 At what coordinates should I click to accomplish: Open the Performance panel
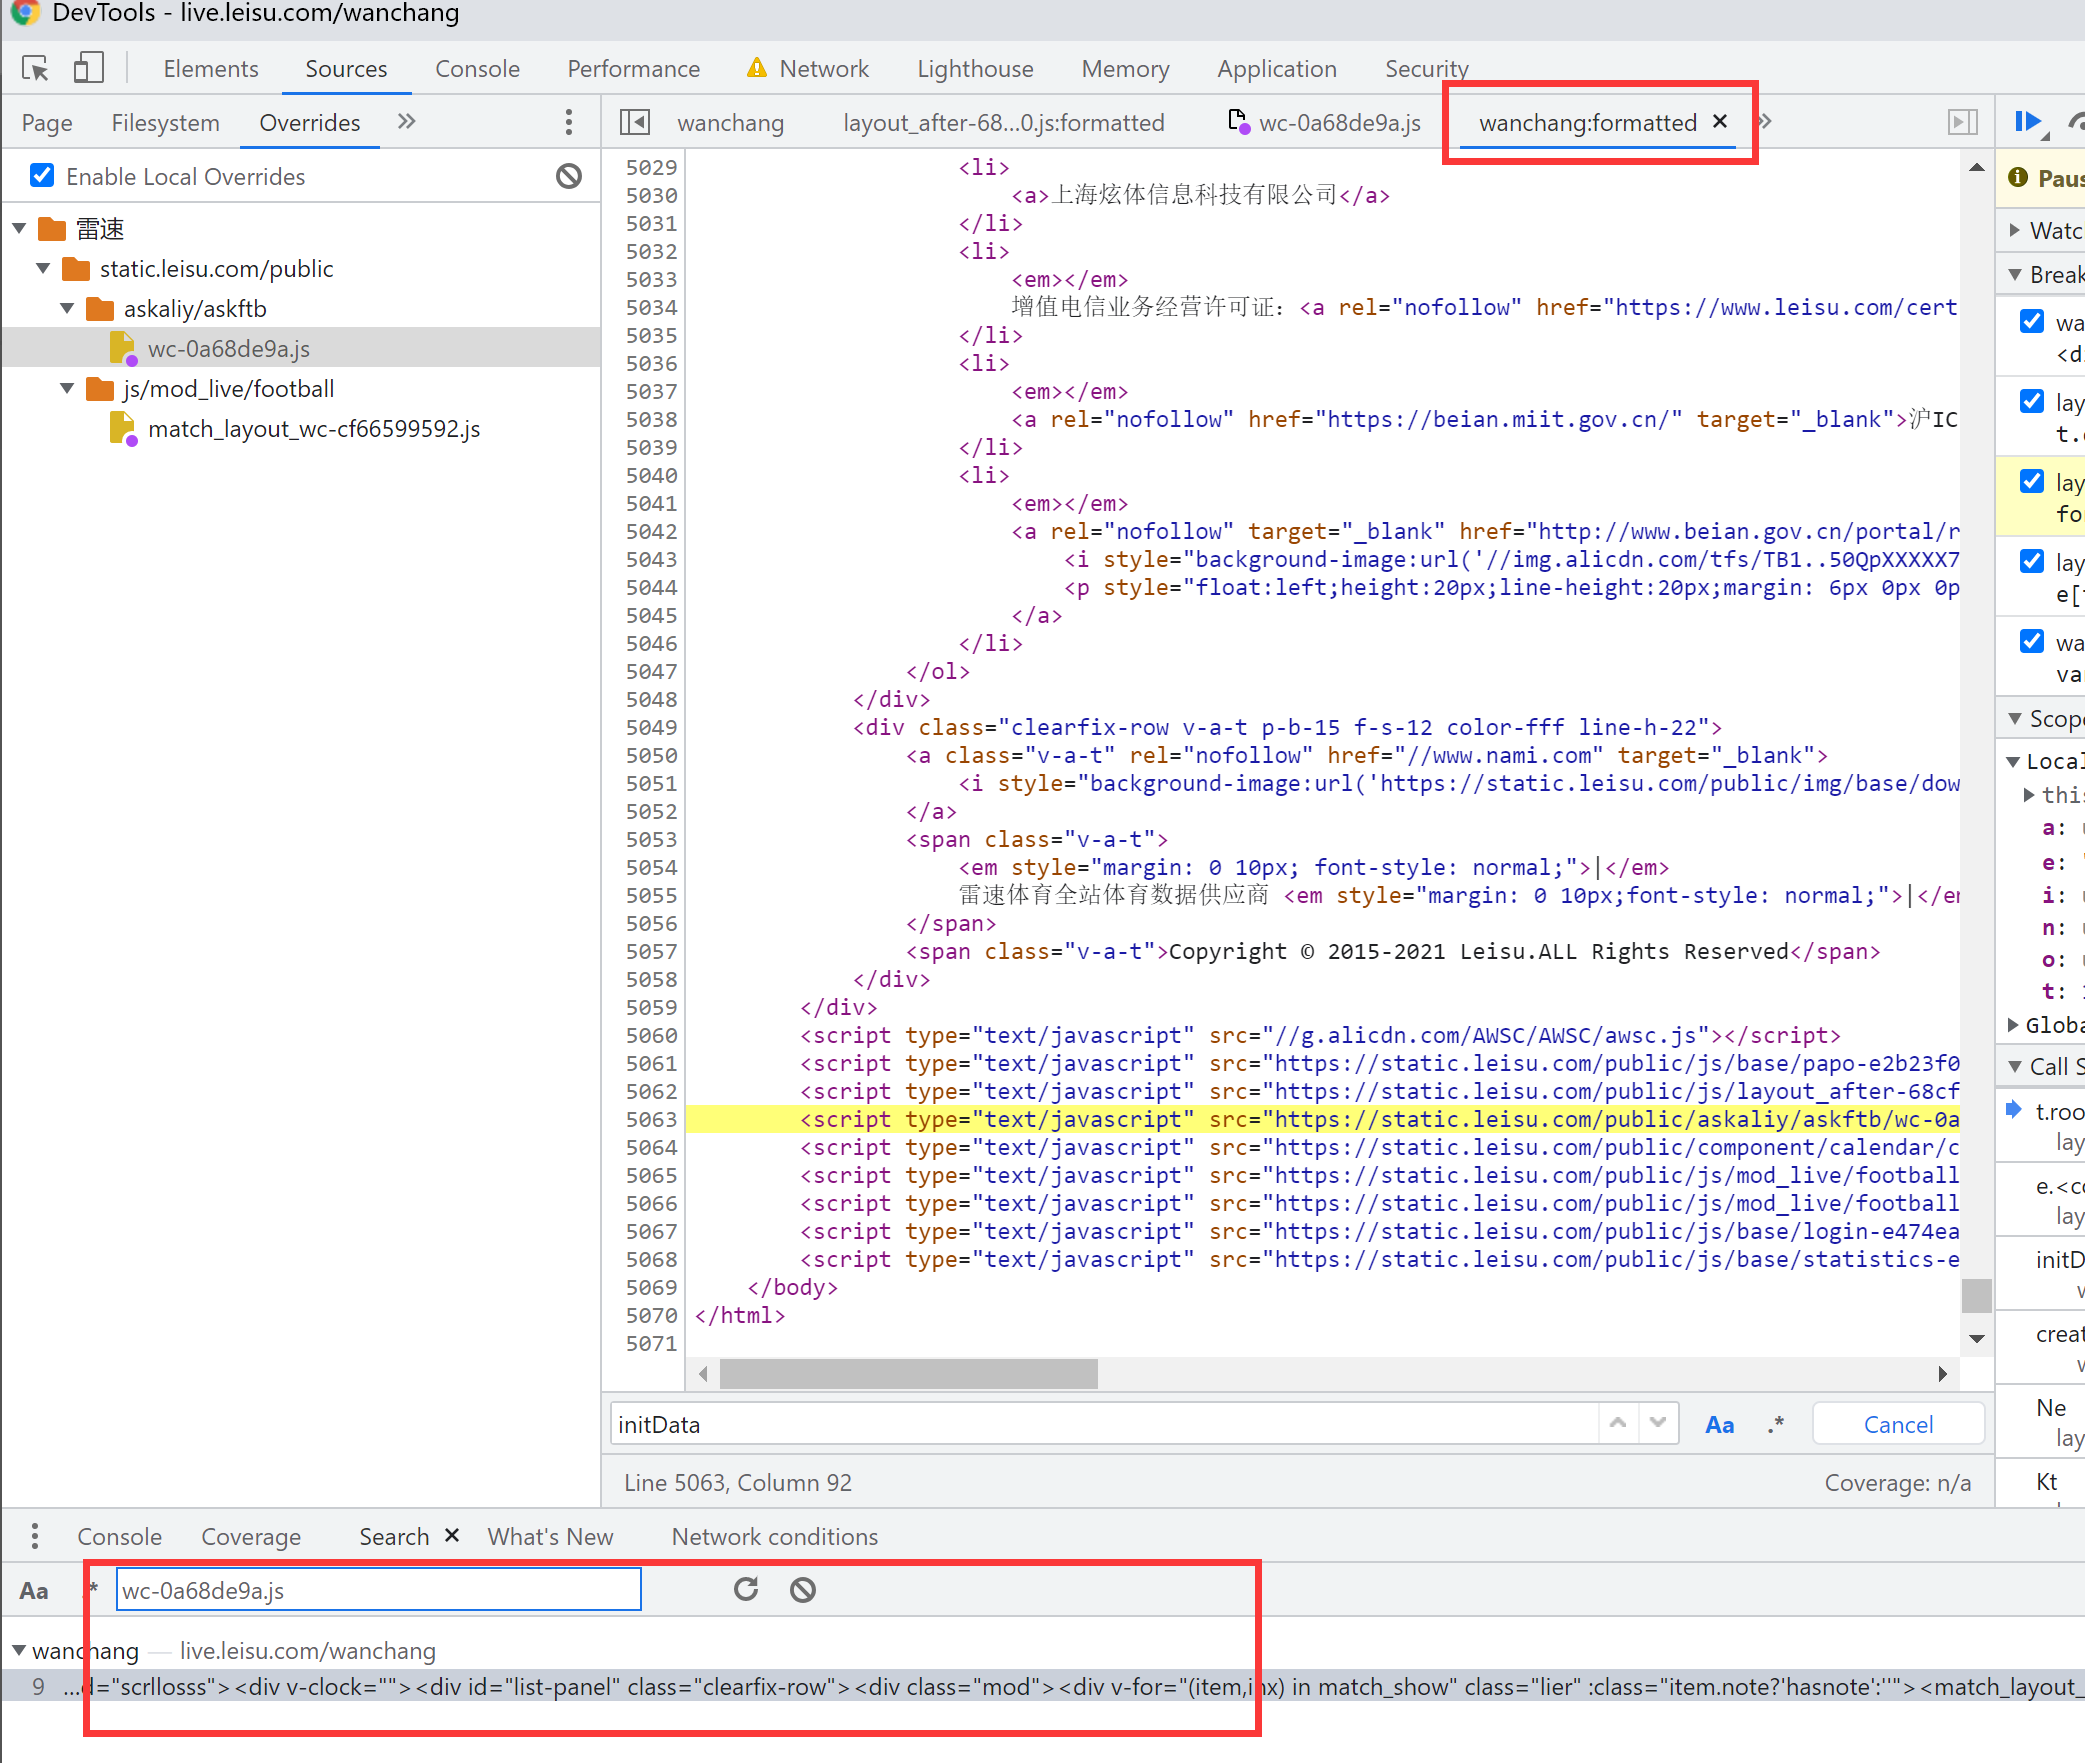[633, 68]
